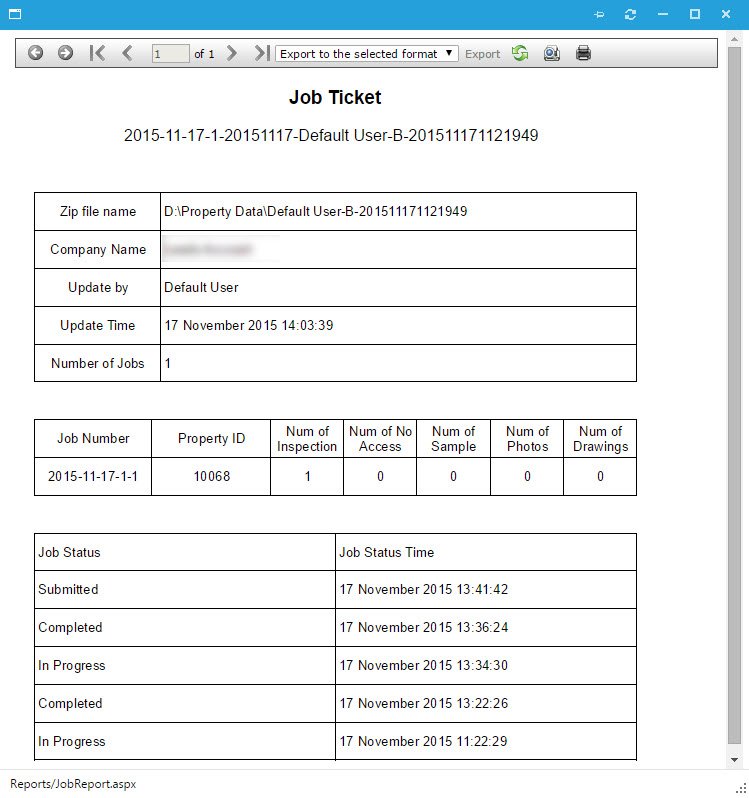Viewport: 749px width, 798px height.
Task: Click the In Progress 13:34:30 time
Action: [x=486, y=666]
